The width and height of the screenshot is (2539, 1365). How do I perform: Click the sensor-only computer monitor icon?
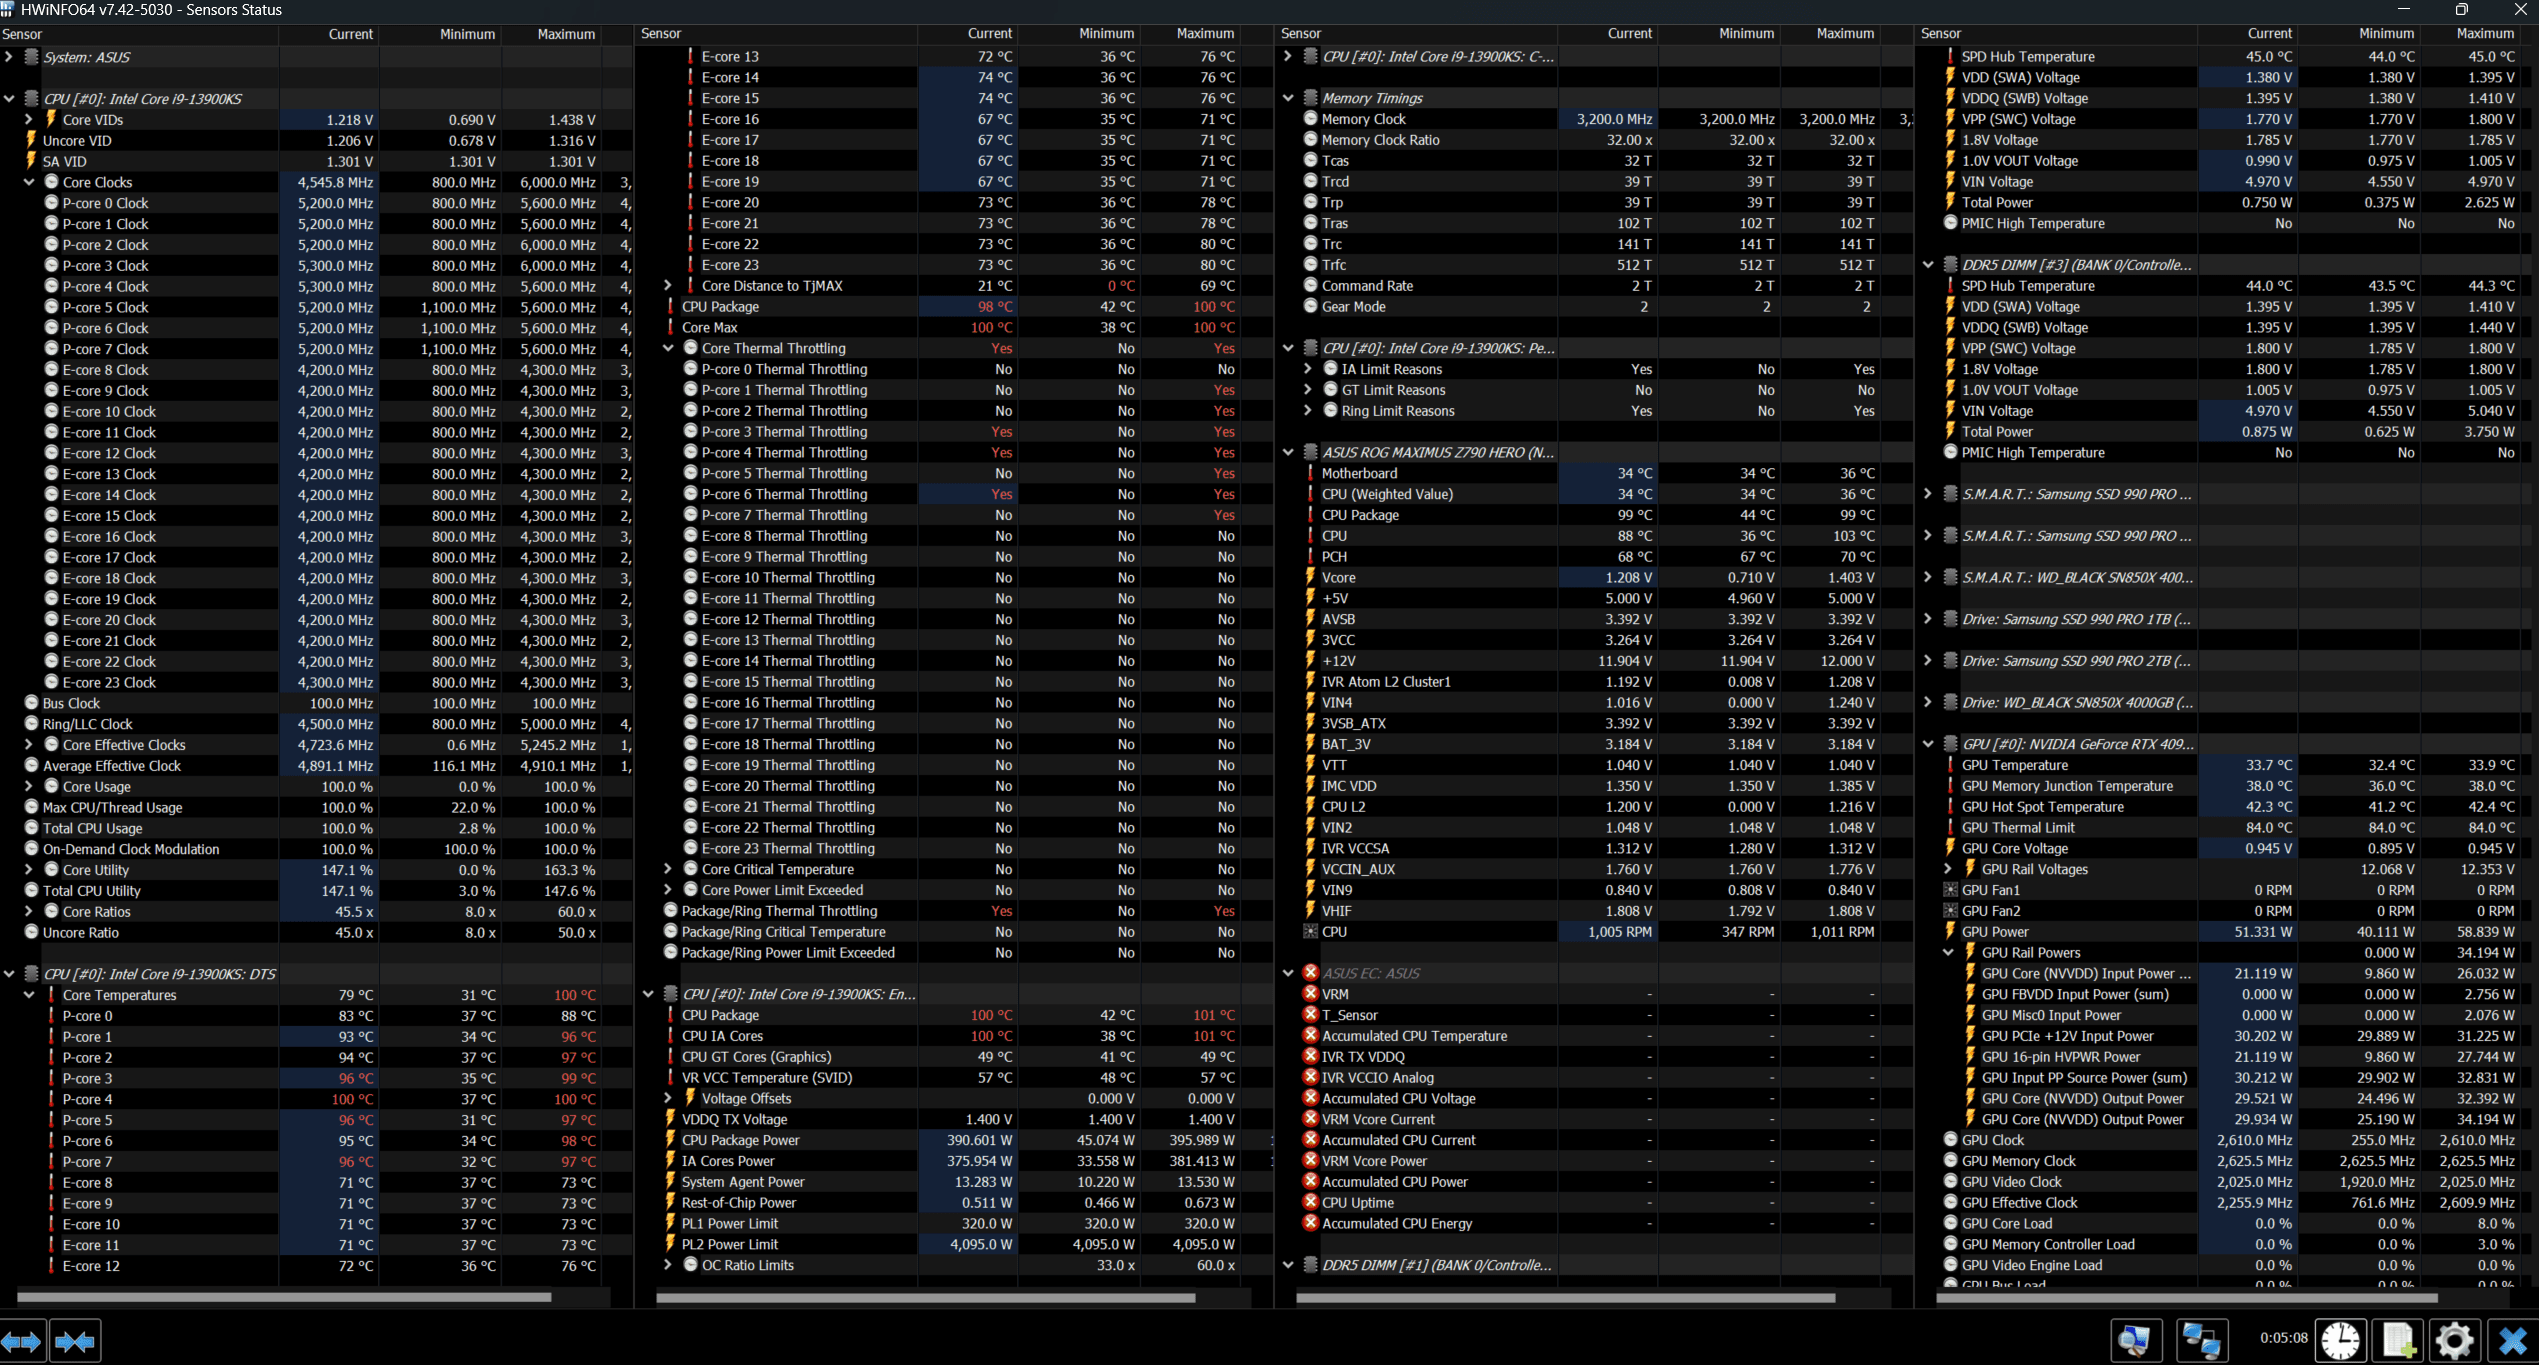(2135, 1341)
